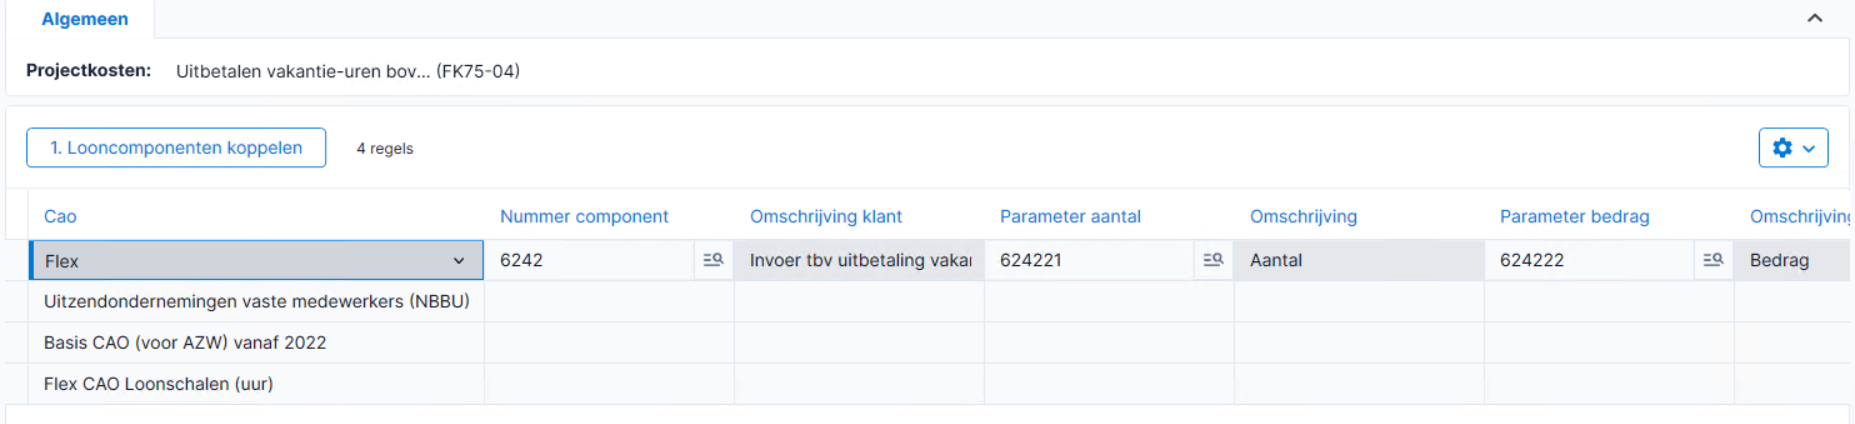Click 1. Looncomponenten koppelen button

click(176, 148)
